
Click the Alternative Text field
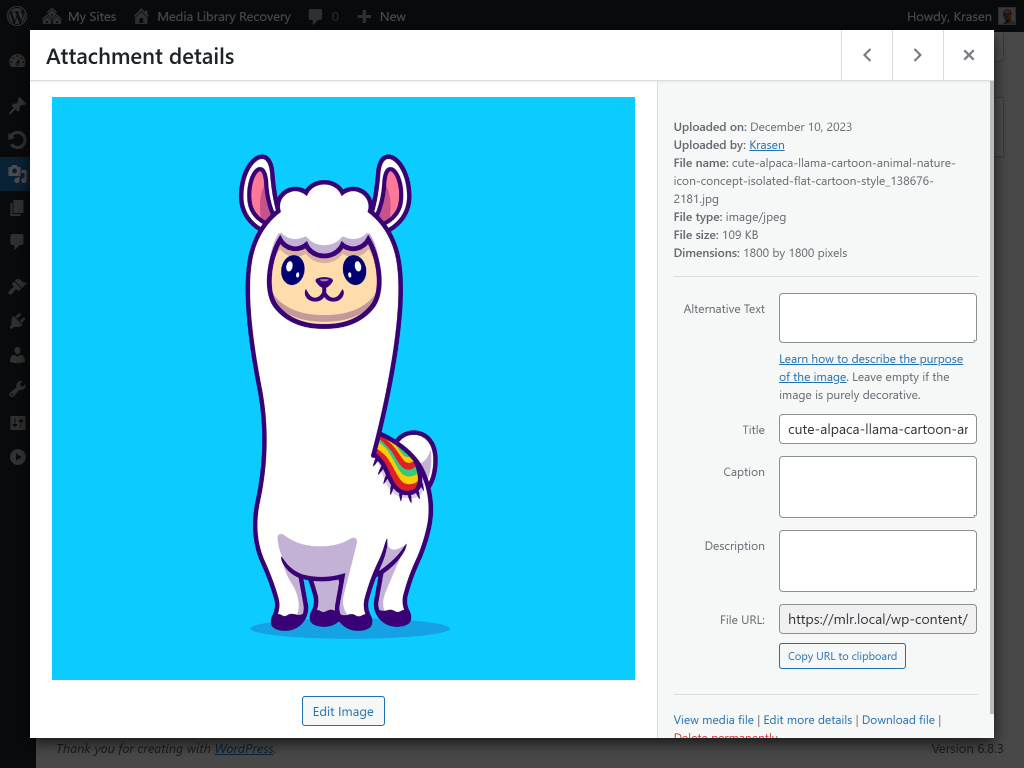pyautogui.click(x=877, y=317)
